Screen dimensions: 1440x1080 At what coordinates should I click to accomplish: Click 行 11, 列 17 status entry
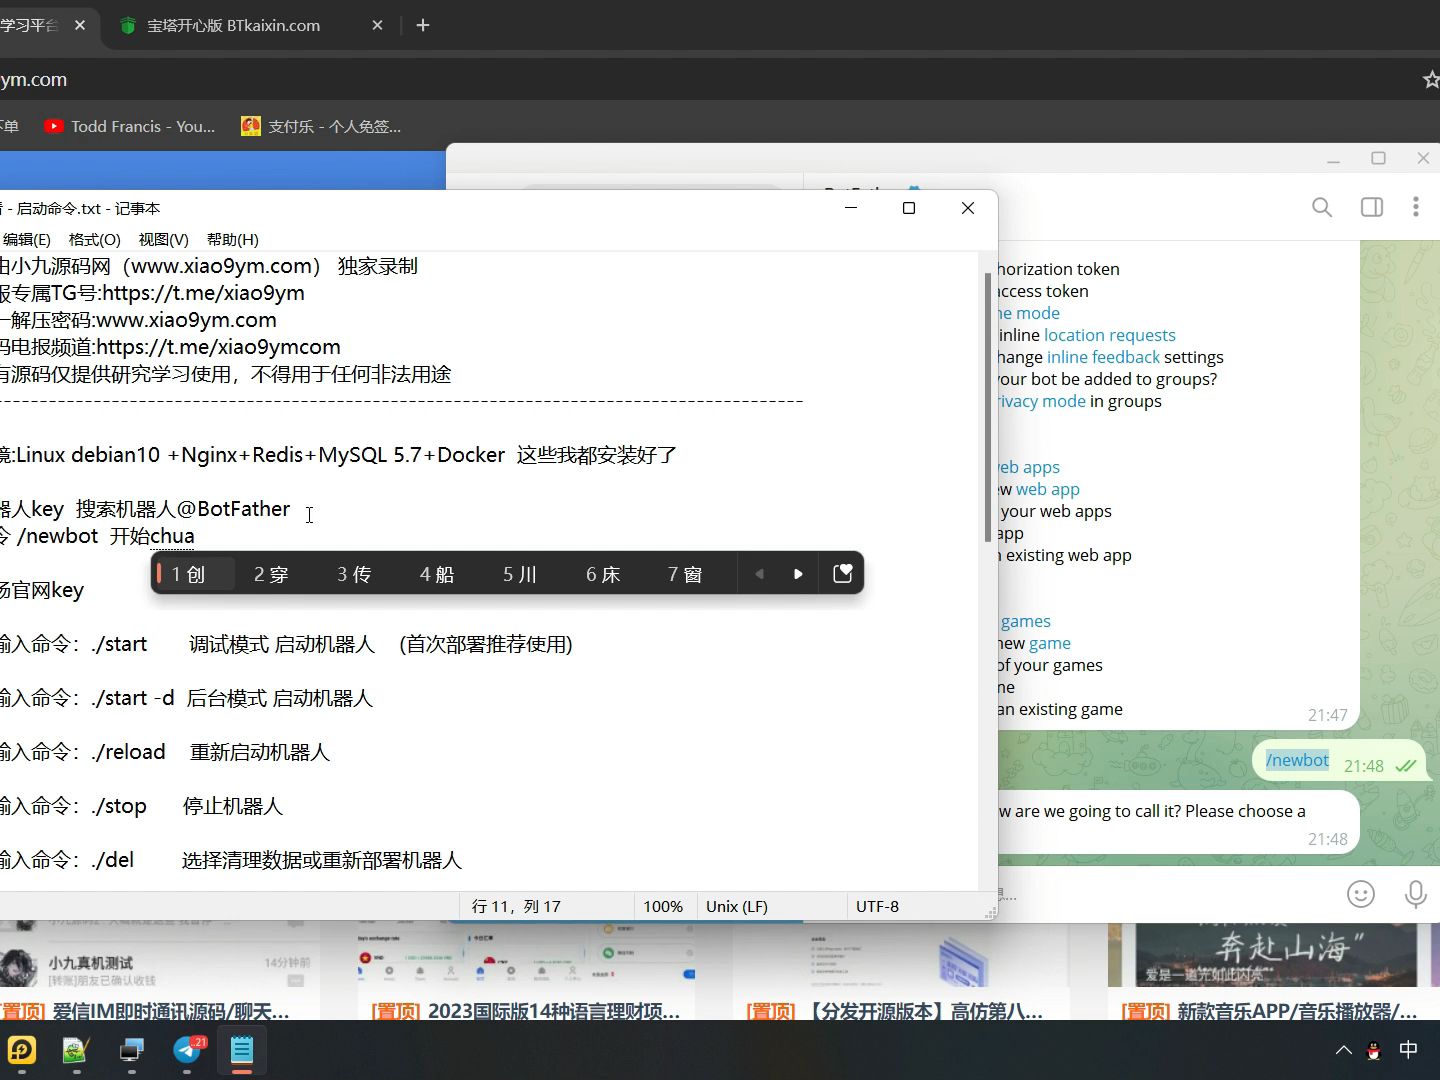(516, 906)
